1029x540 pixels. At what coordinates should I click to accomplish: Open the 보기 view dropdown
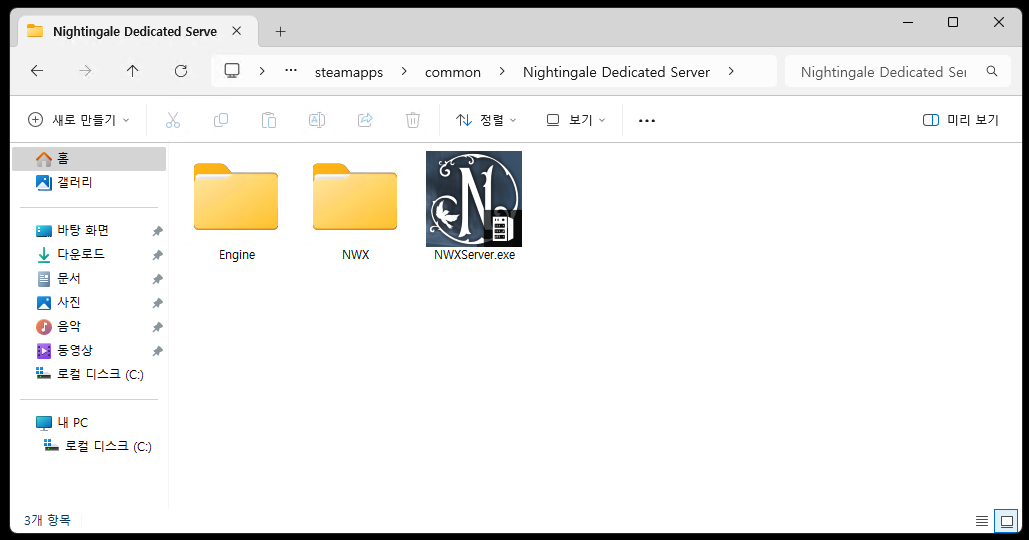tap(576, 120)
